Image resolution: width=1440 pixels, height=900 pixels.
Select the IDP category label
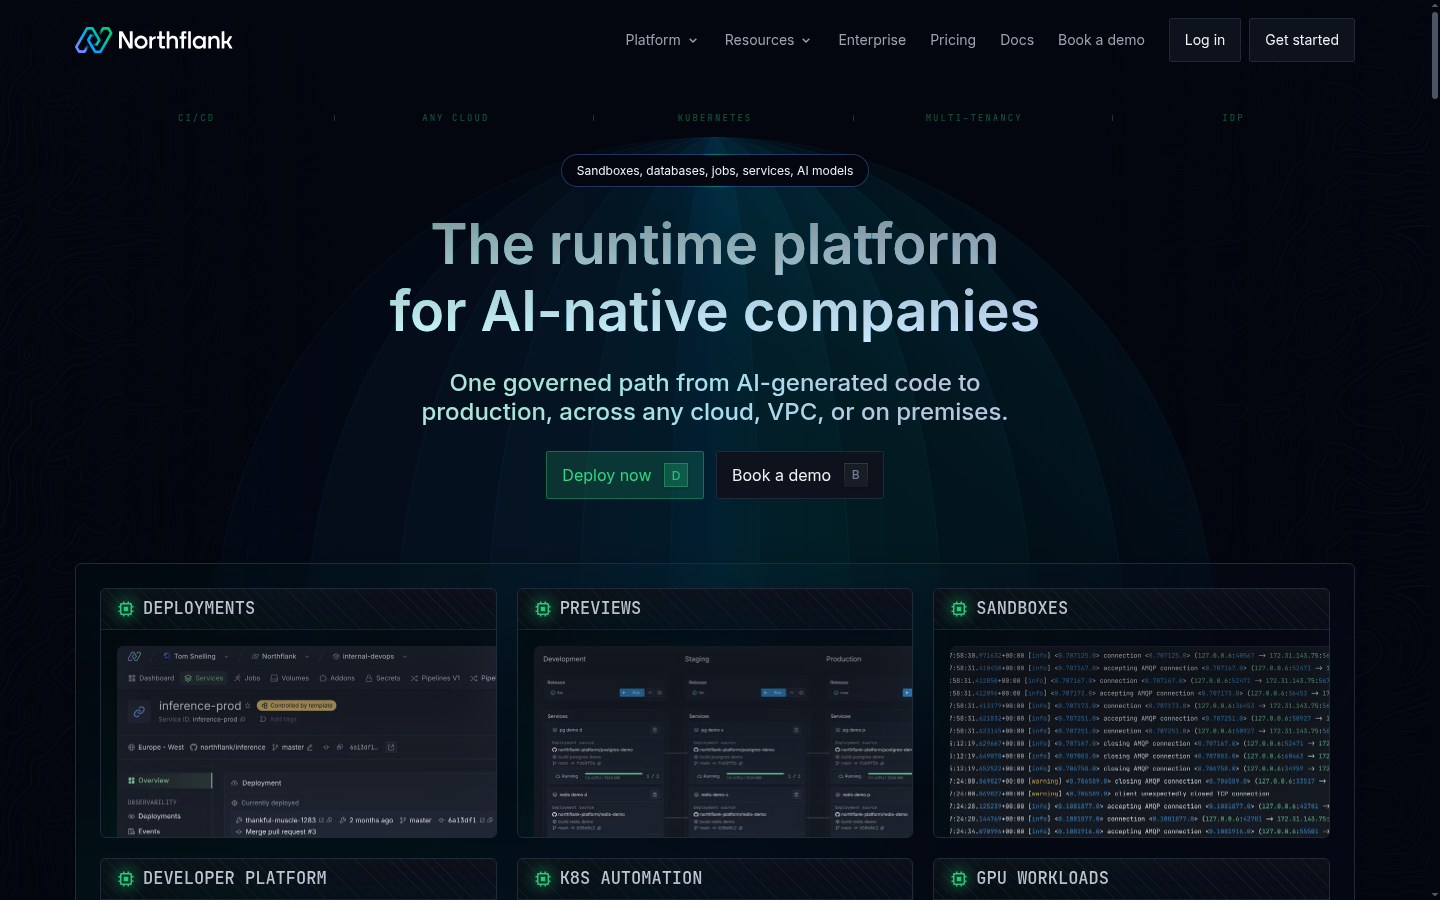[x=1233, y=118]
